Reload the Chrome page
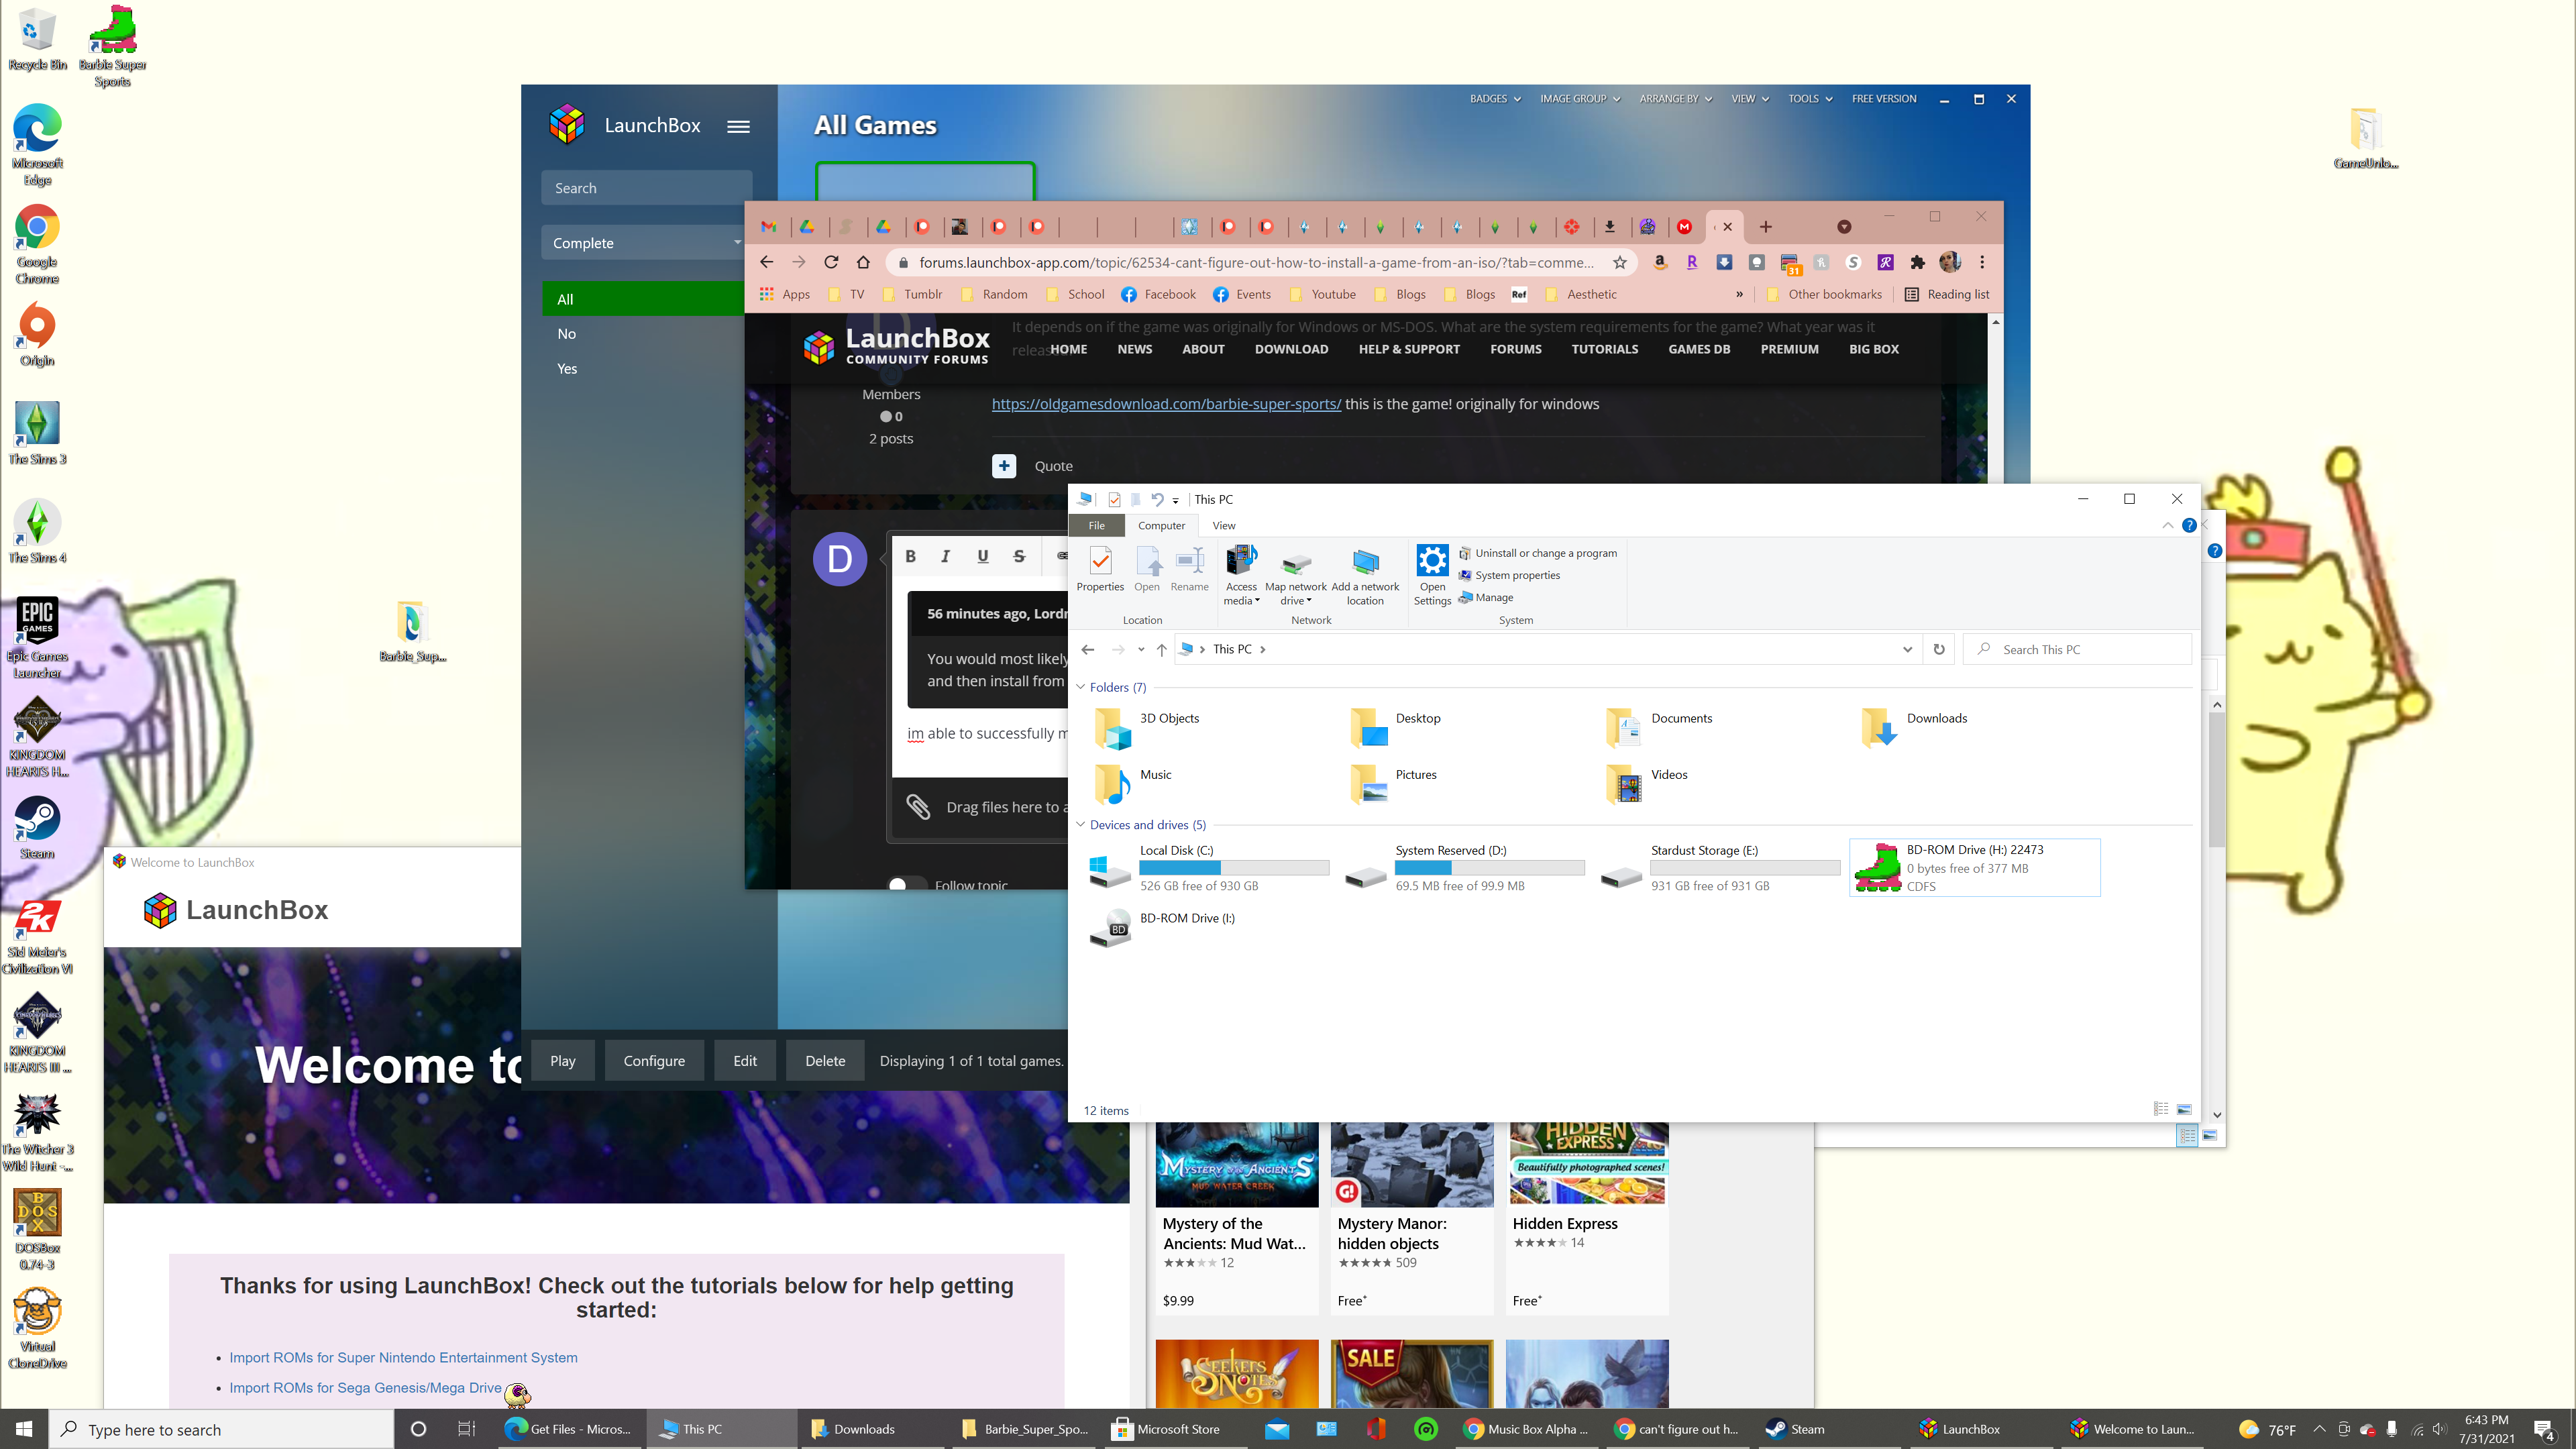Viewport: 2576px width, 1449px height. pyautogui.click(x=831, y=262)
